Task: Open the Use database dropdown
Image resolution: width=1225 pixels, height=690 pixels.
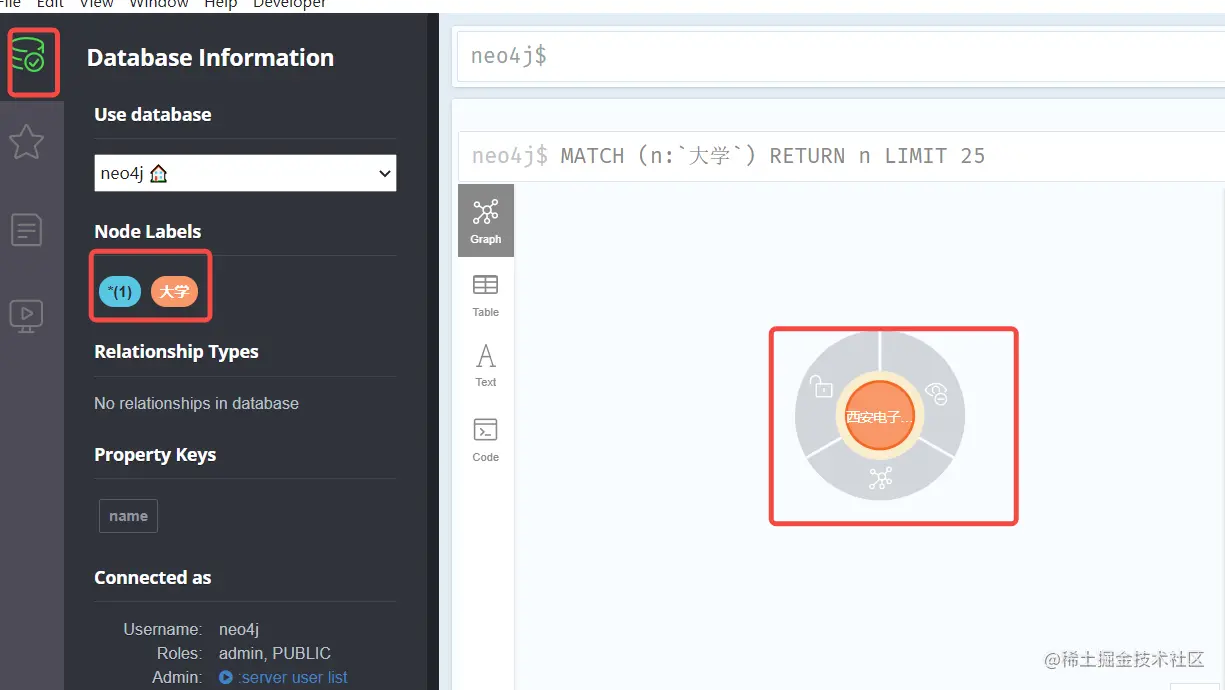Action: point(246,173)
